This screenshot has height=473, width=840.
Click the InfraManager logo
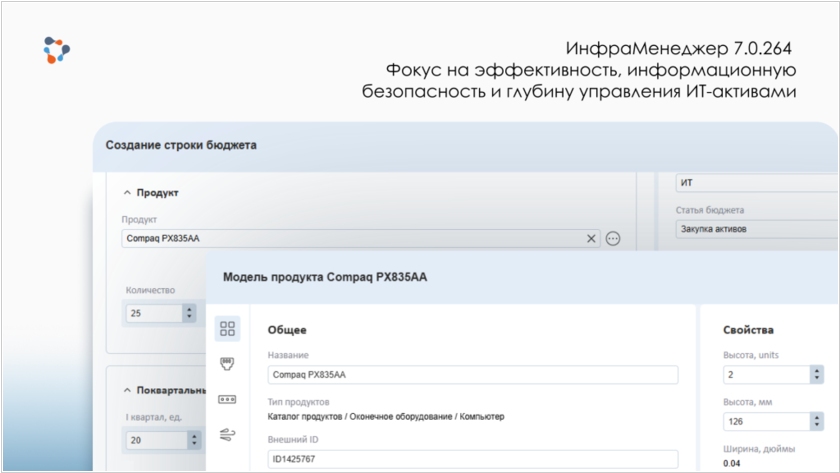pyautogui.click(x=57, y=49)
